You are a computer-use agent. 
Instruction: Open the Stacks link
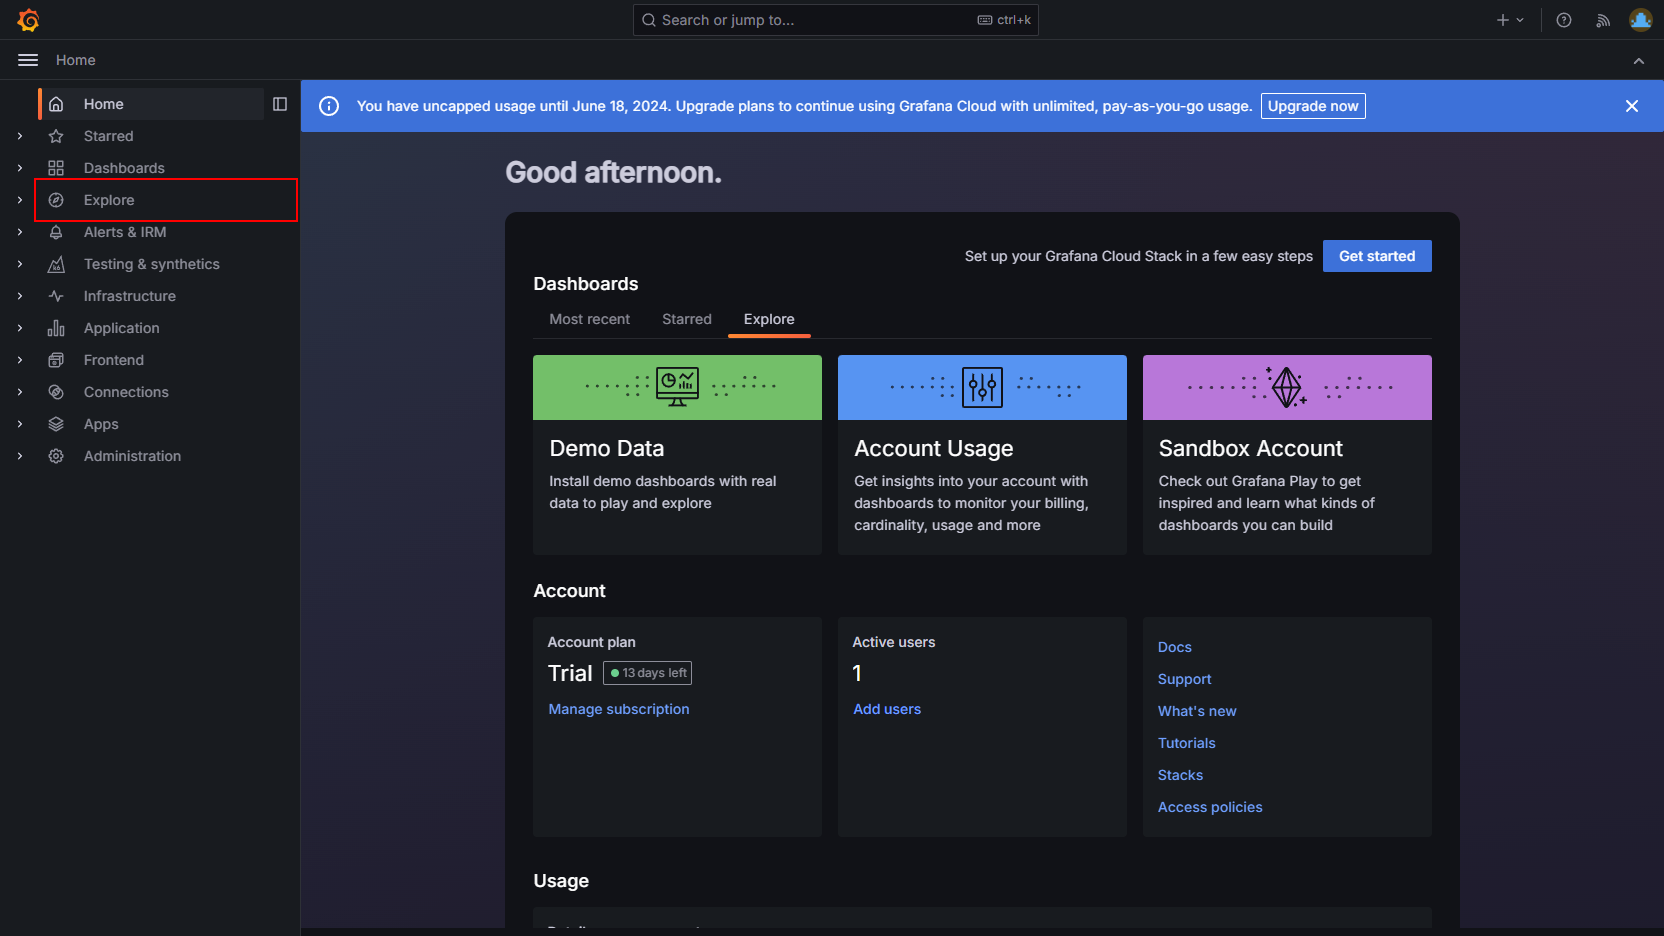(1180, 775)
